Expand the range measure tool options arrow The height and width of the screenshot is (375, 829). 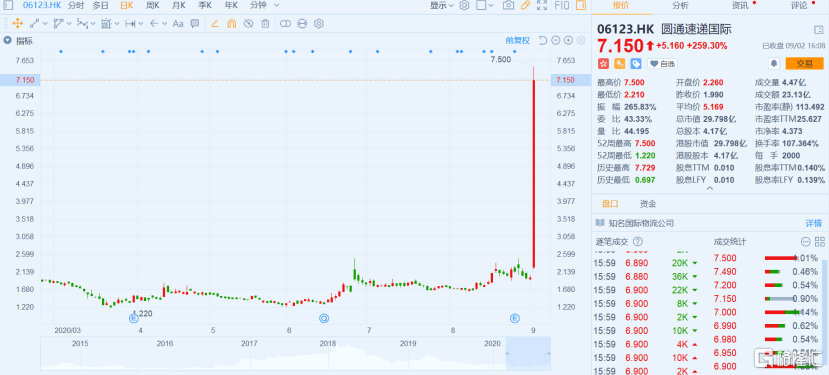coord(141,23)
